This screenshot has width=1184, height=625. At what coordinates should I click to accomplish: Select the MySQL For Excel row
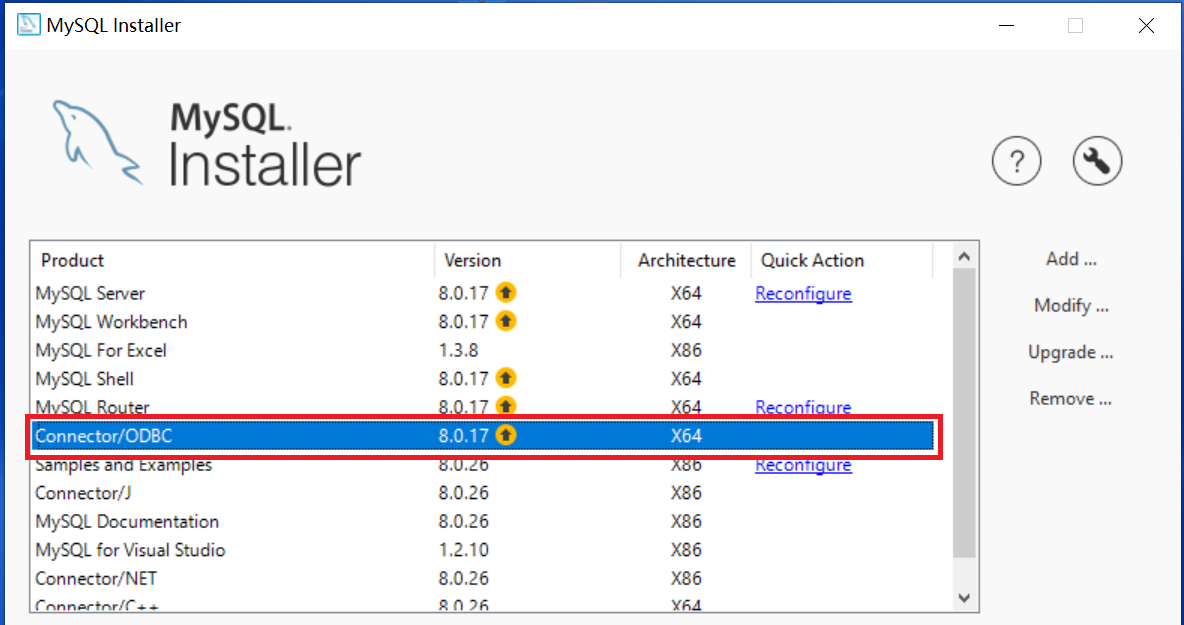click(483, 350)
